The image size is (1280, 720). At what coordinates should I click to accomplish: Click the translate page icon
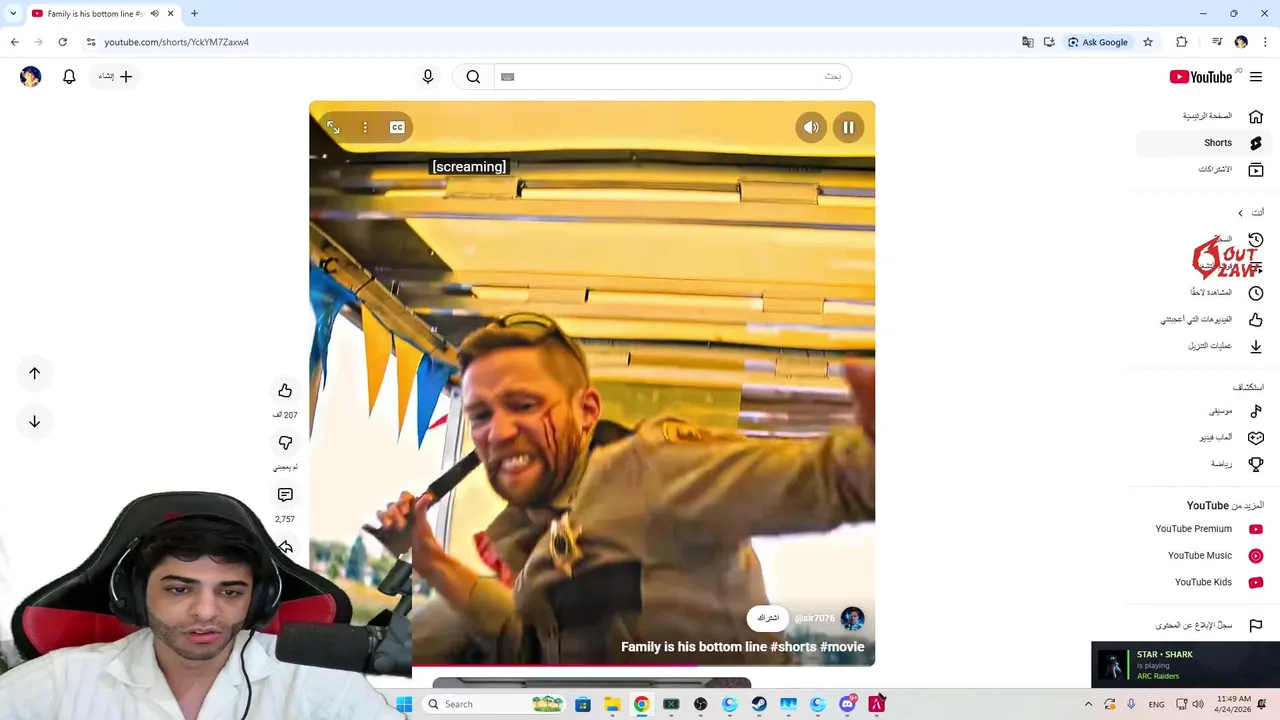[1027, 42]
